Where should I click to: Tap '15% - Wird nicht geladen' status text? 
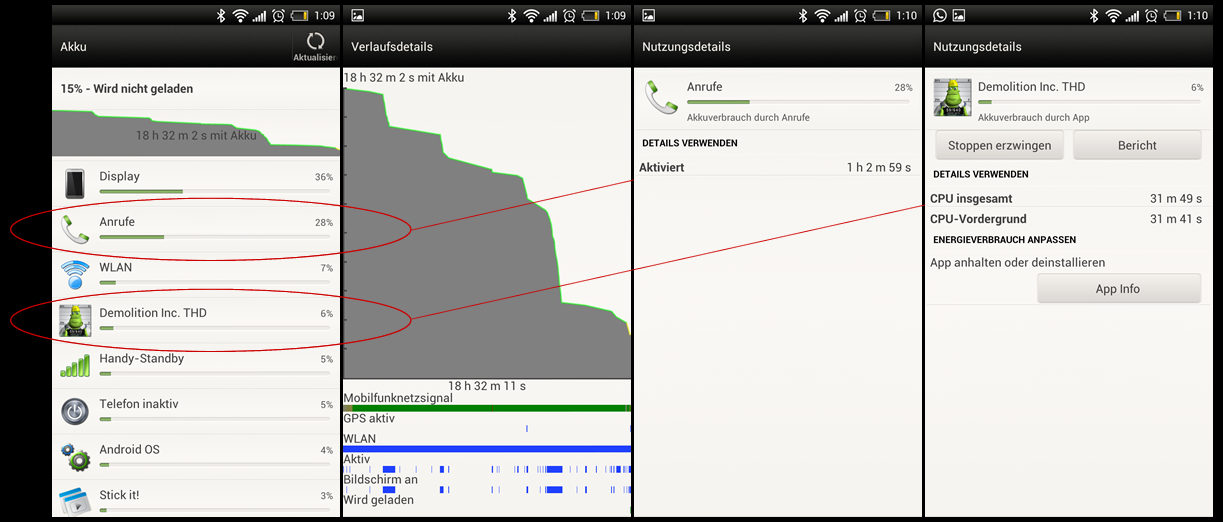[x=127, y=89]
